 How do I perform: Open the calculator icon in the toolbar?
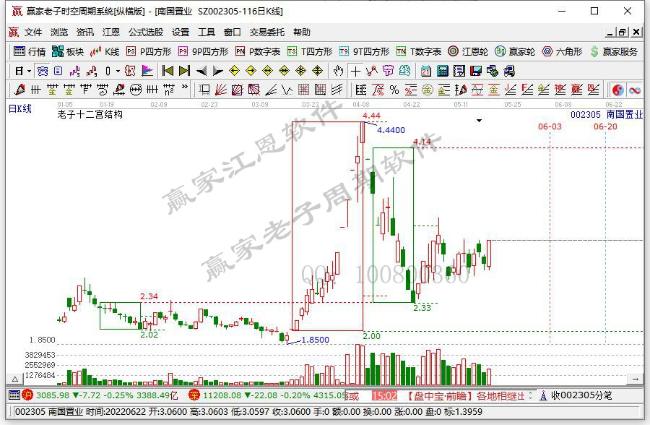click(x=442, y=71)
